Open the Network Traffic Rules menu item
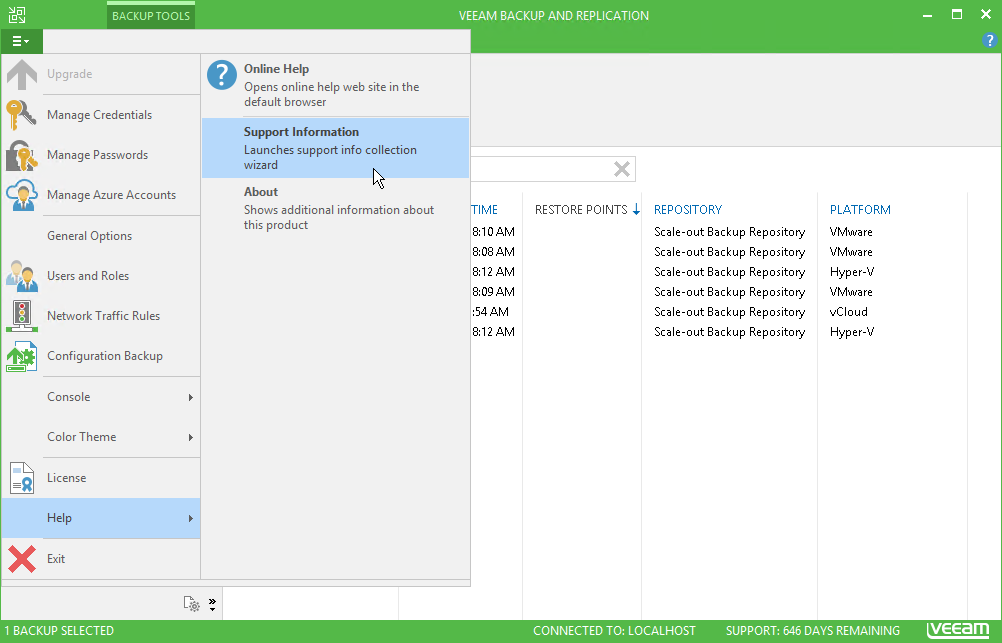1002x643 pixels. (x=101, y=316)
